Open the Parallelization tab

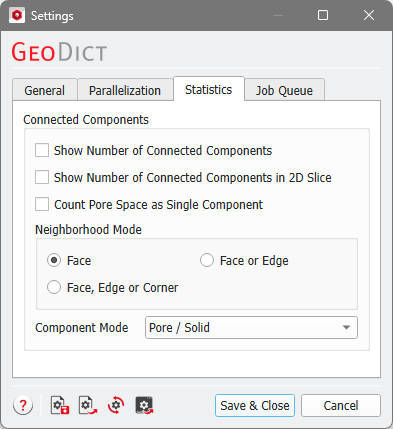click(125, 90)
